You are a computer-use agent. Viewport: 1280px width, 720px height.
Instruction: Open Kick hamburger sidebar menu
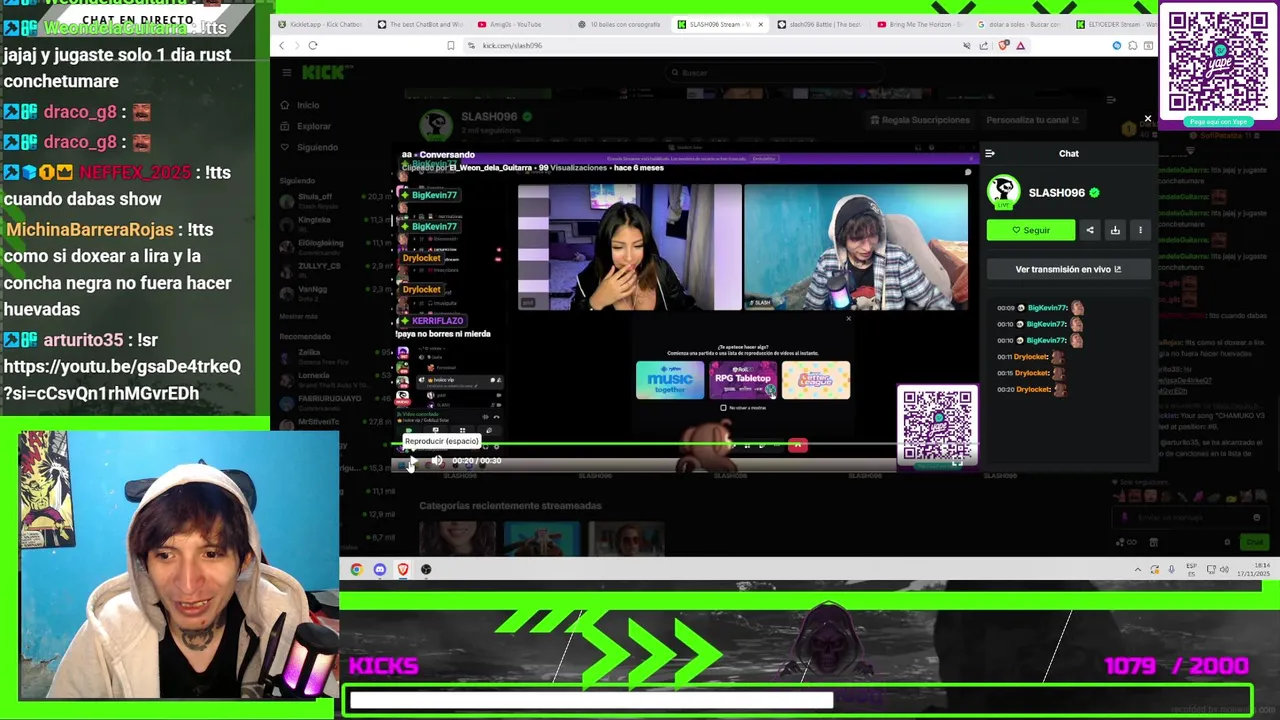click(286, 72)
